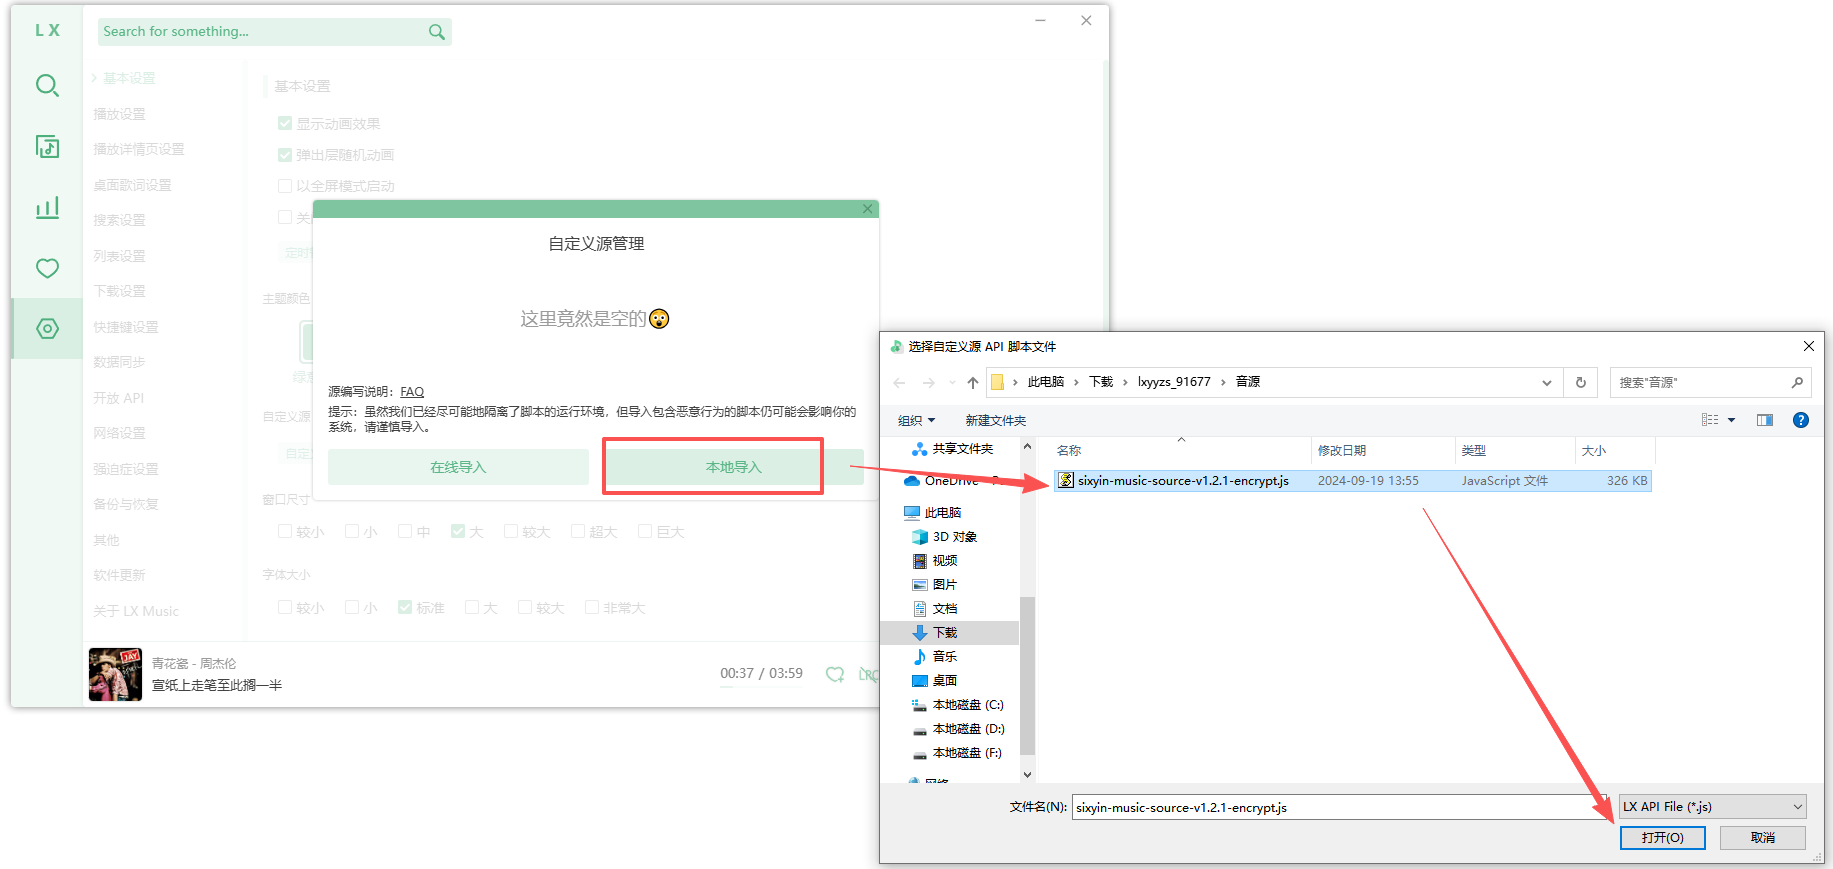Refresh the file dialog folder

tap(1581, 382)
